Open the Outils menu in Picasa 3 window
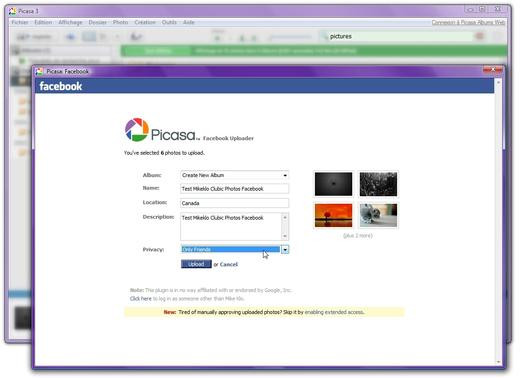 click(169, 22)
